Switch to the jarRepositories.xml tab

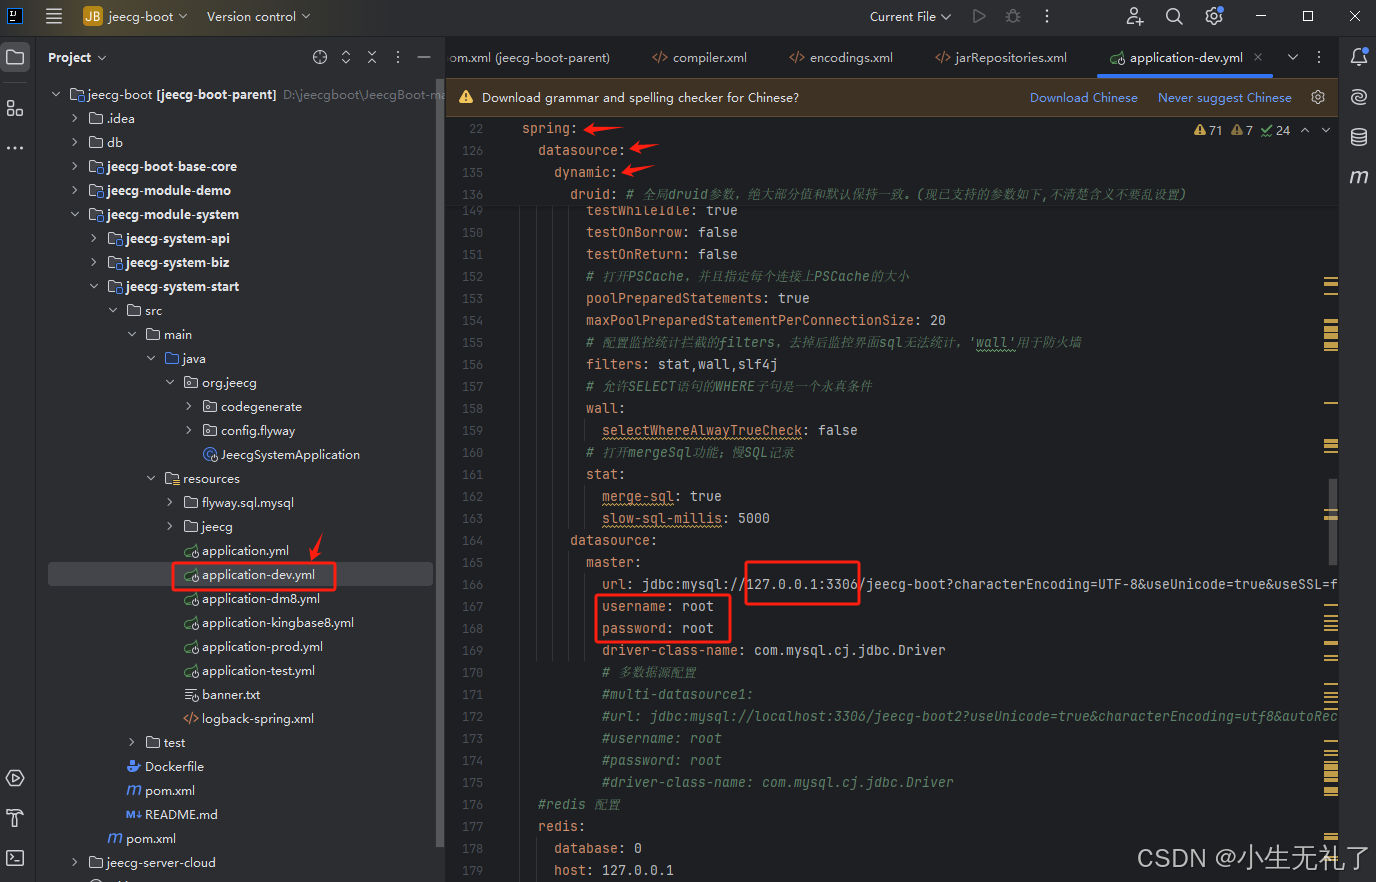(x=1001, y=57)
